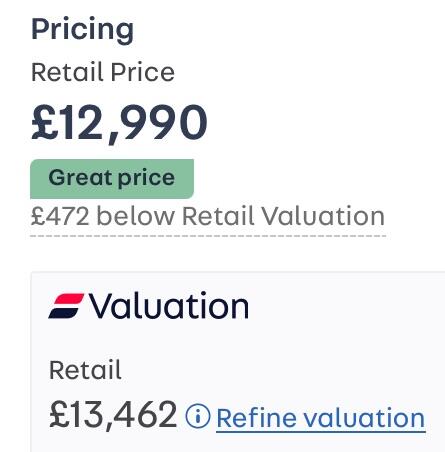Image resolution: width=445 pixels, height=452 pixels.
Task: Select the £12,990 retail price figure
Action: [119, 122]
